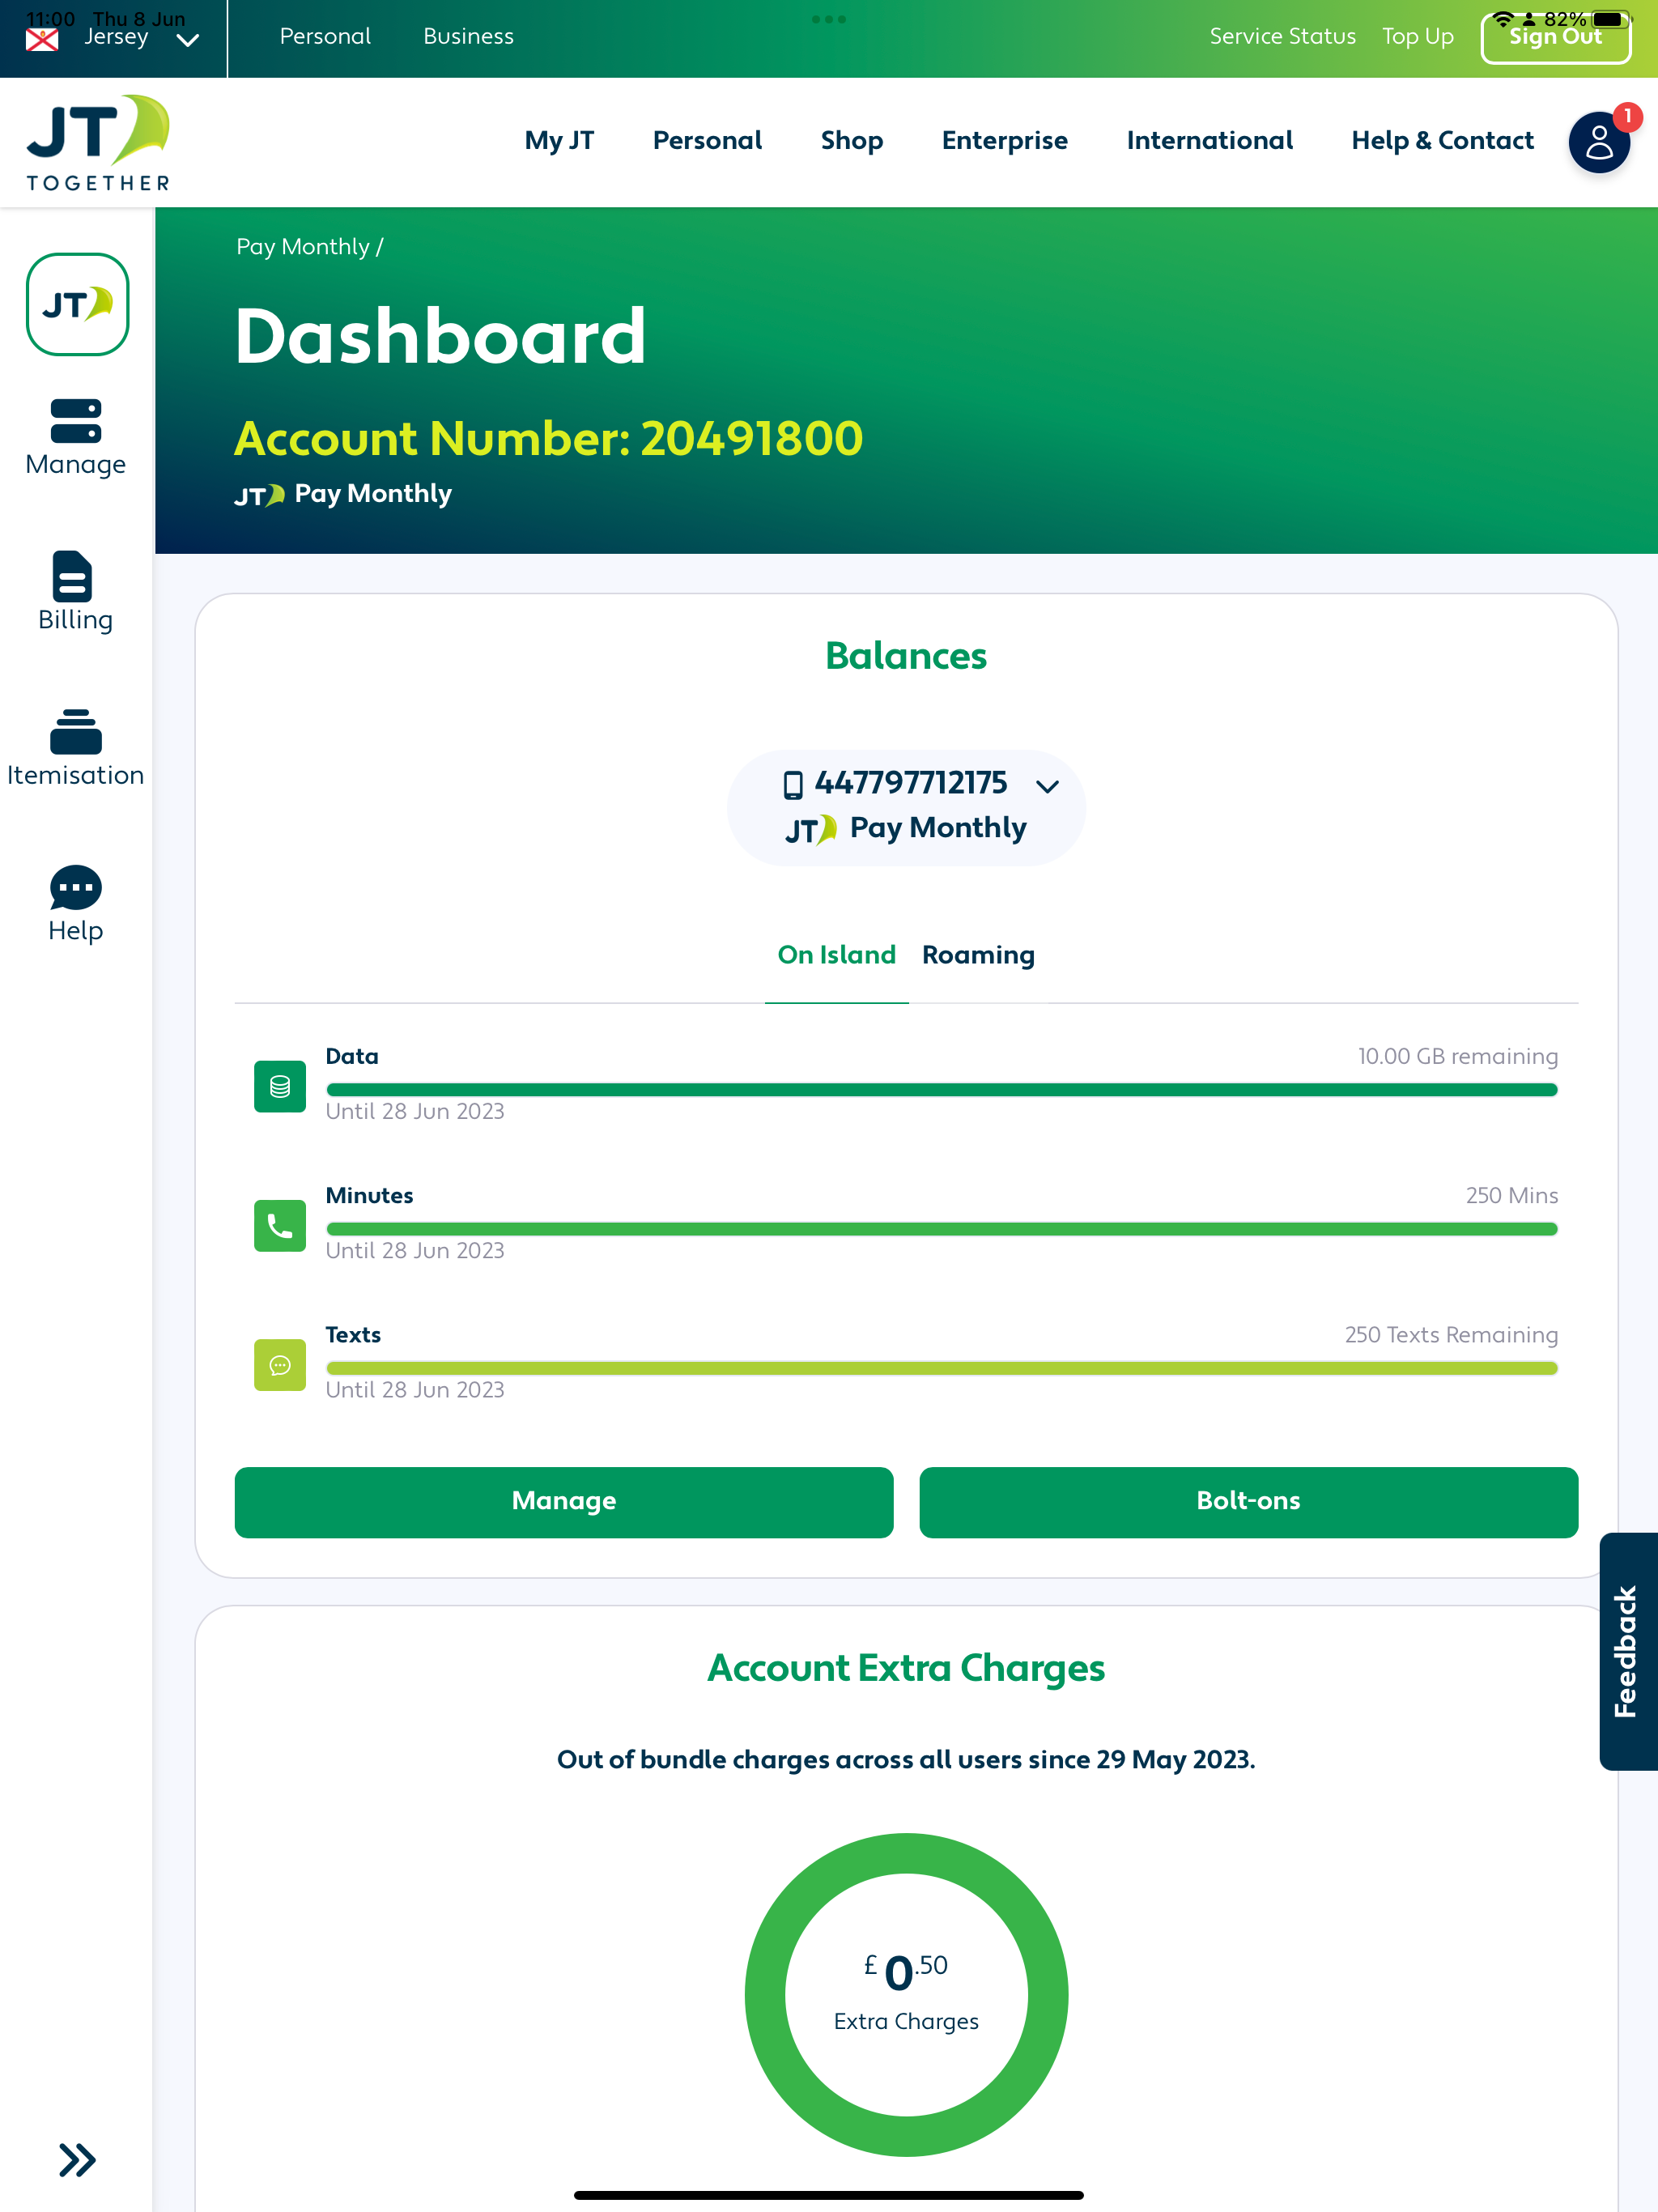Click the Data usage progress bar
Image resolution: width=1658 pixels, height=2212 pixels.
941,1090
